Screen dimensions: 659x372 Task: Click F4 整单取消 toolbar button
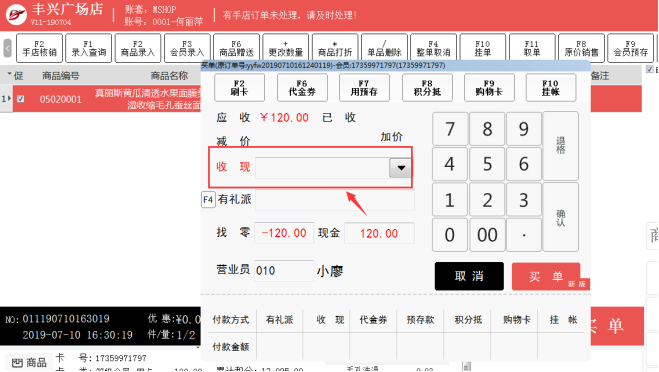pyautogui.click(x=433, y=48)
